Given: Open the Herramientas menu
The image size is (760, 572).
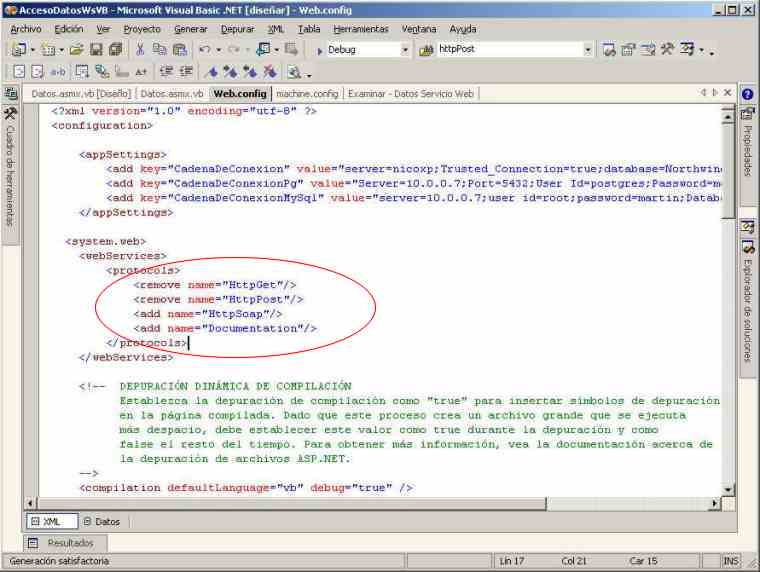Looking at the screenshot, I should [361, 29].
